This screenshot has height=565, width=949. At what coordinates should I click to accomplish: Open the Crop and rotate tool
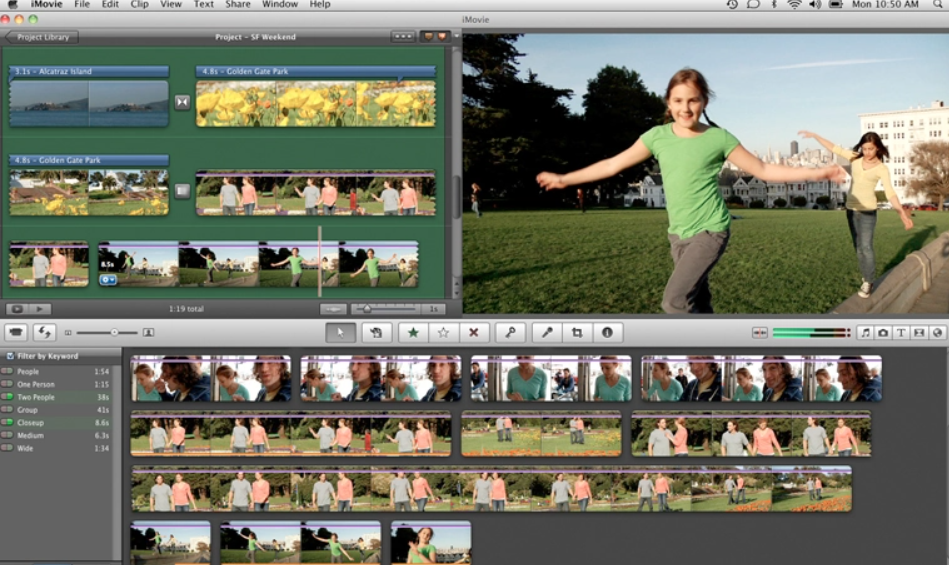[x=576, y=332]
